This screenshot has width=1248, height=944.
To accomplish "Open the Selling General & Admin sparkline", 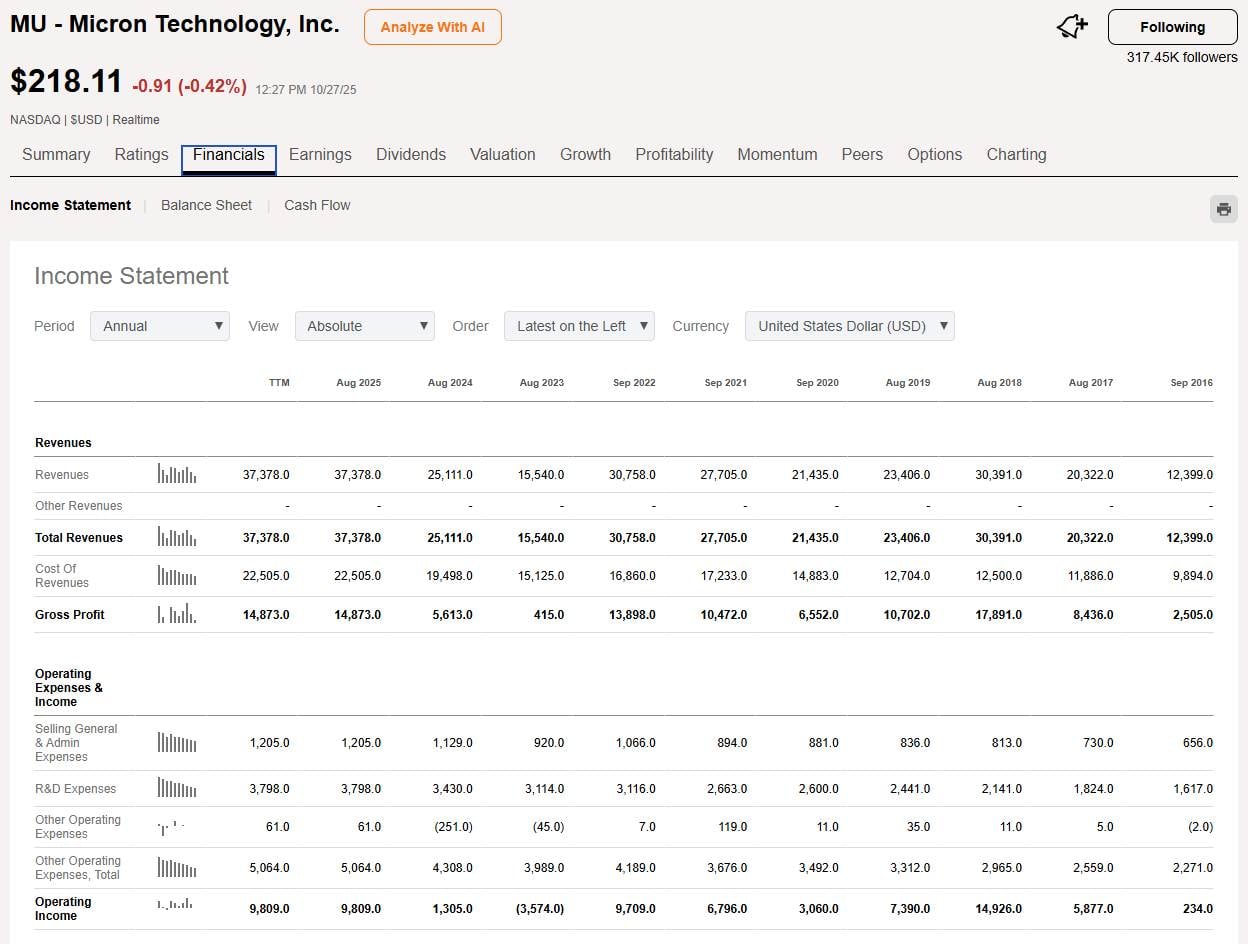I will click(177, 743).
